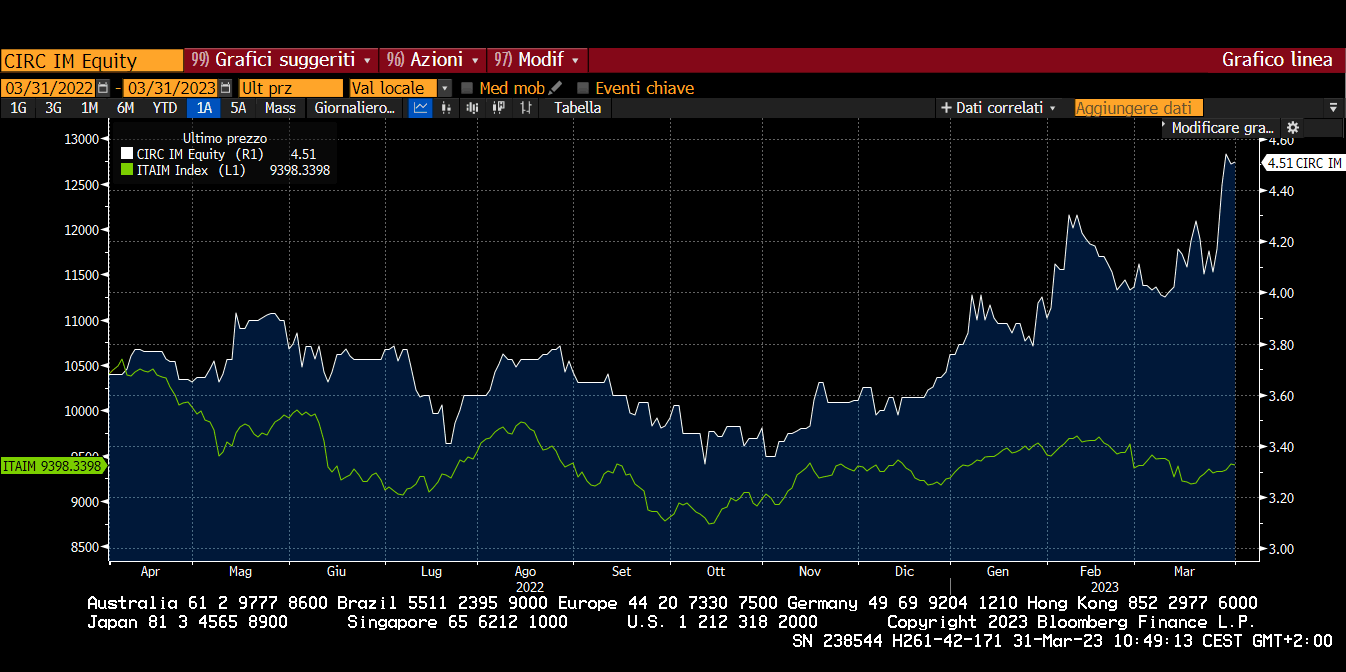
Task: Click the pencil icon next to Med mob
Action: (556, 88)
